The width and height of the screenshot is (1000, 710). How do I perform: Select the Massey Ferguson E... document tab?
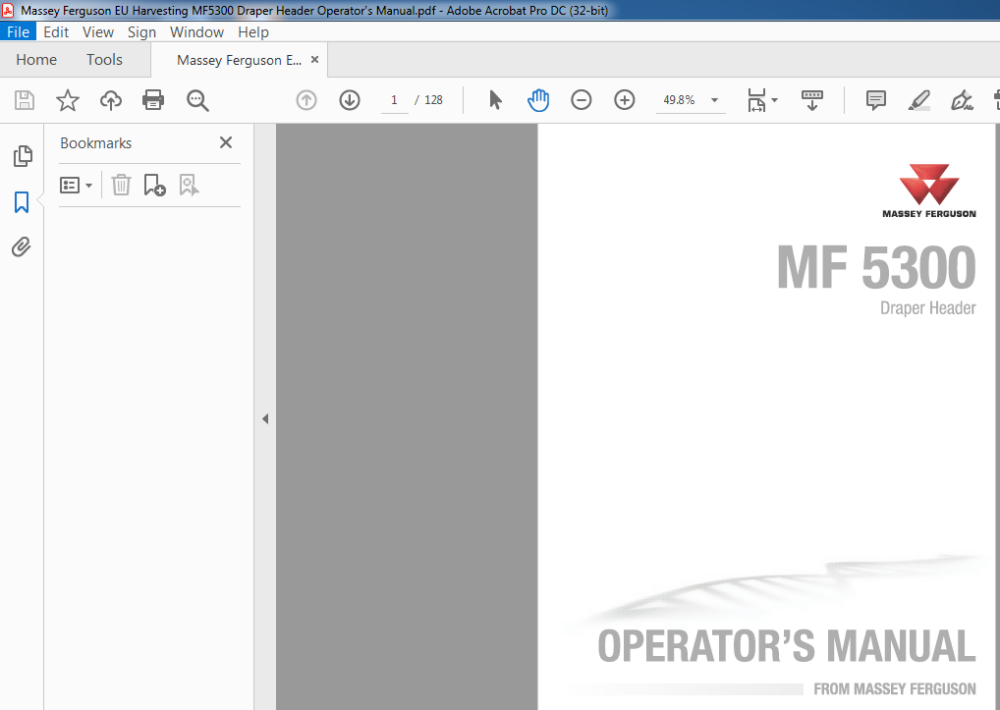pyautogui.click(x=239, y=60)
